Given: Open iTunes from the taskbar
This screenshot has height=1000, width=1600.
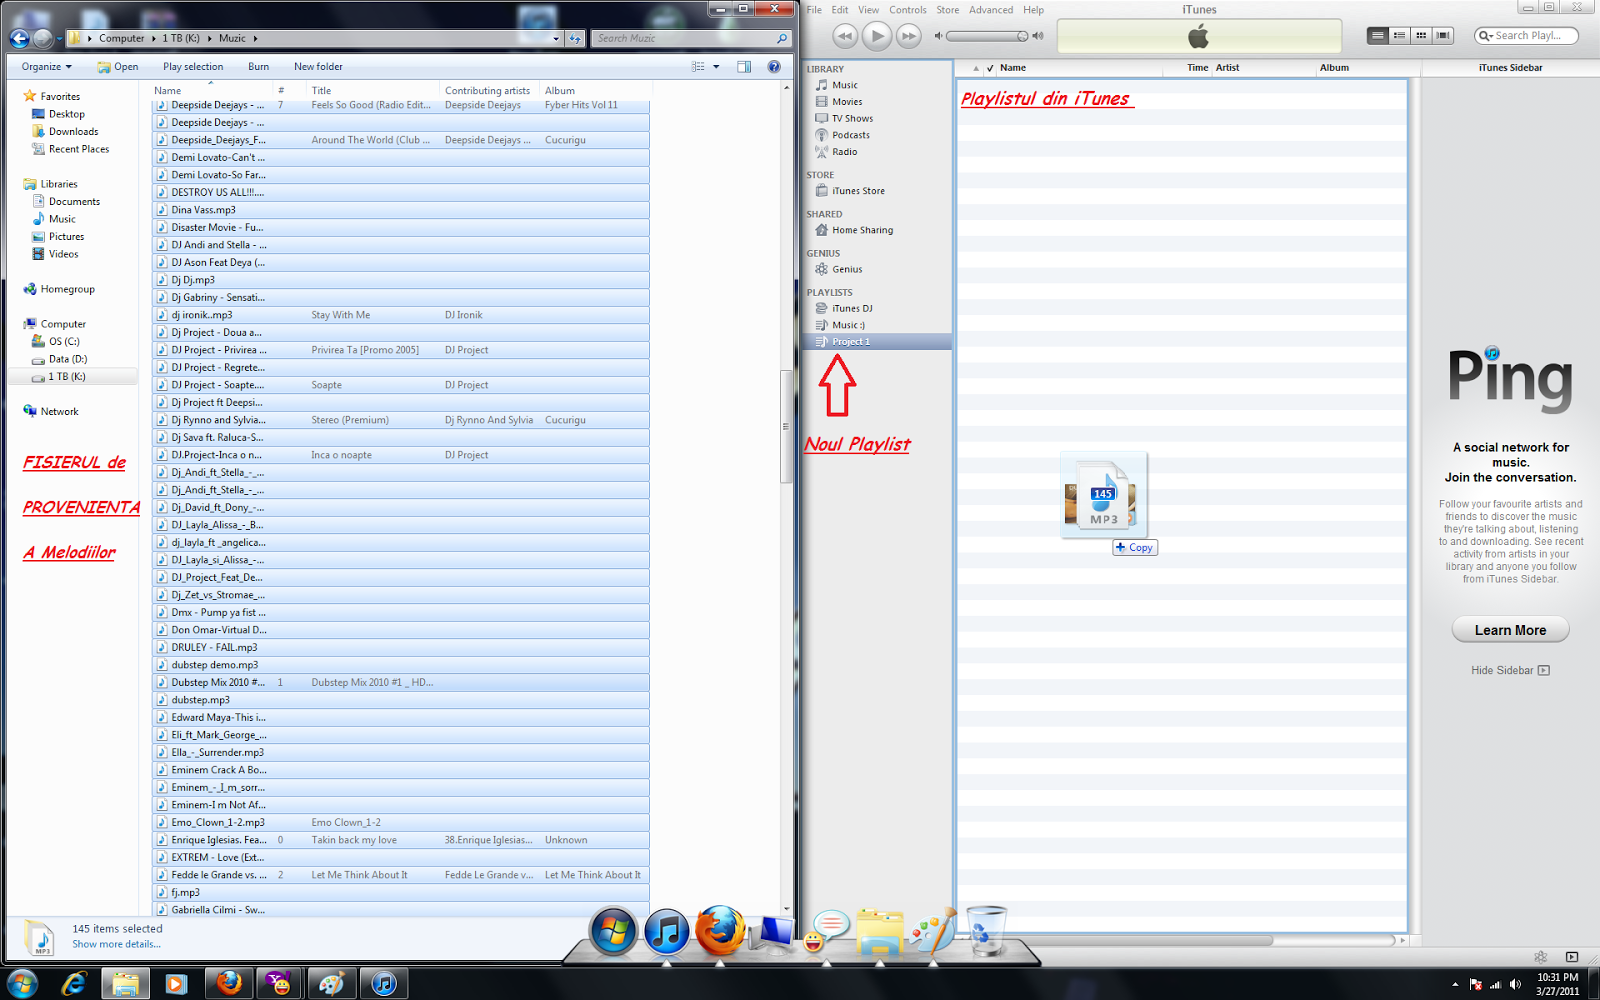Looking at the screenshot, I should pos(384,984).
